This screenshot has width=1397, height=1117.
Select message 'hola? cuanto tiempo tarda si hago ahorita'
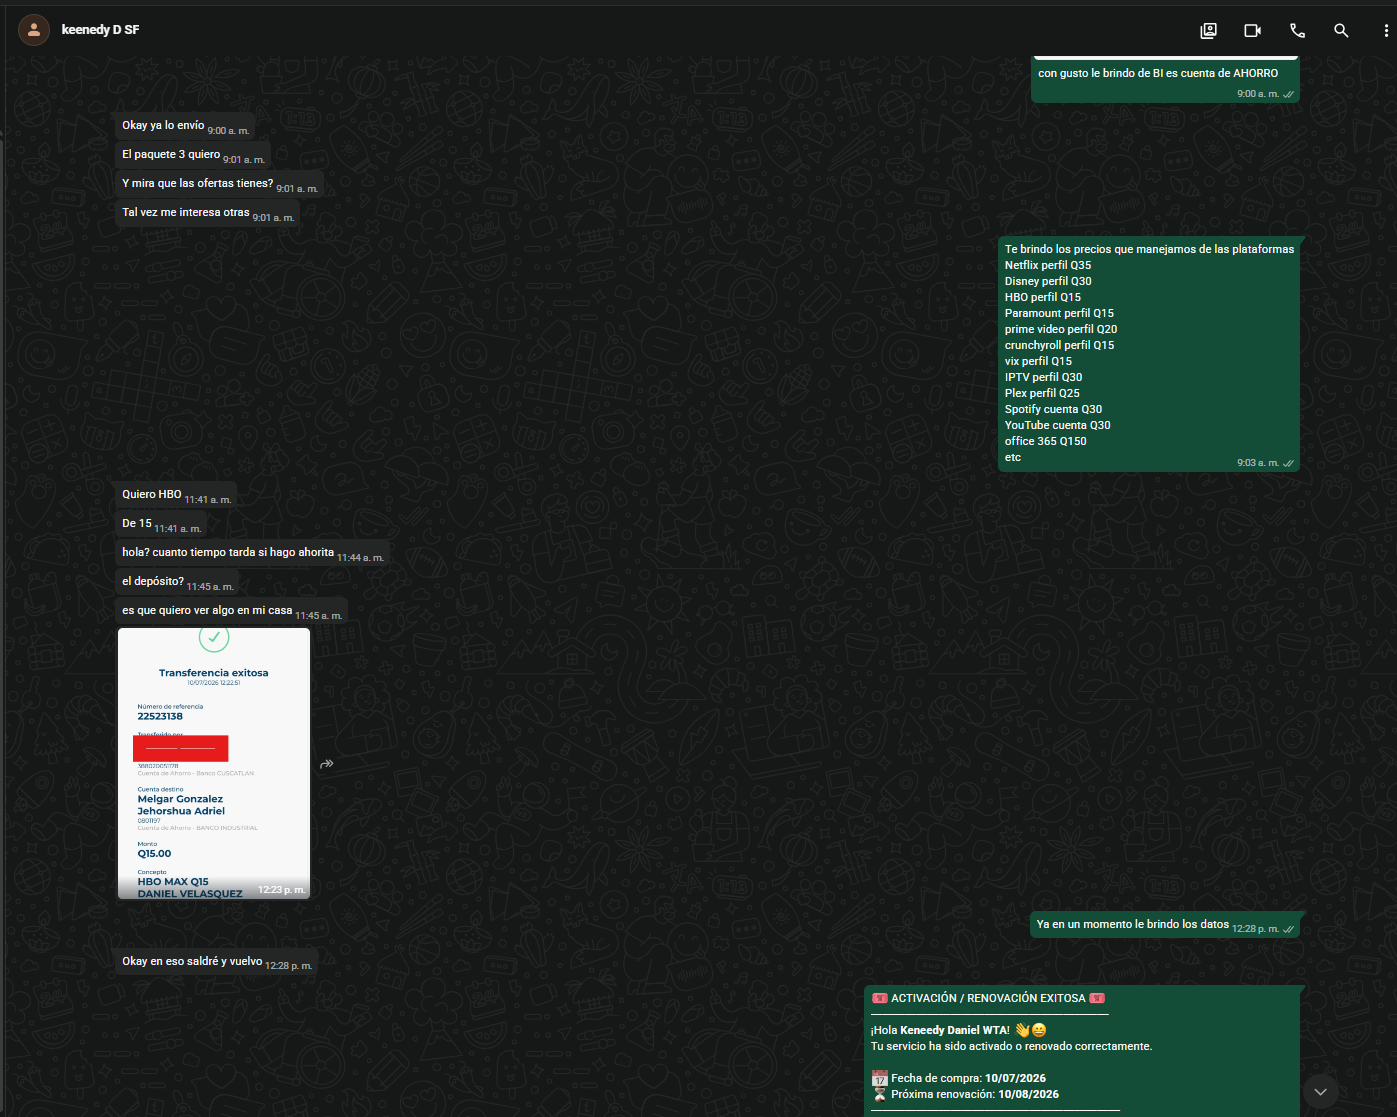(x=252, y=553)
